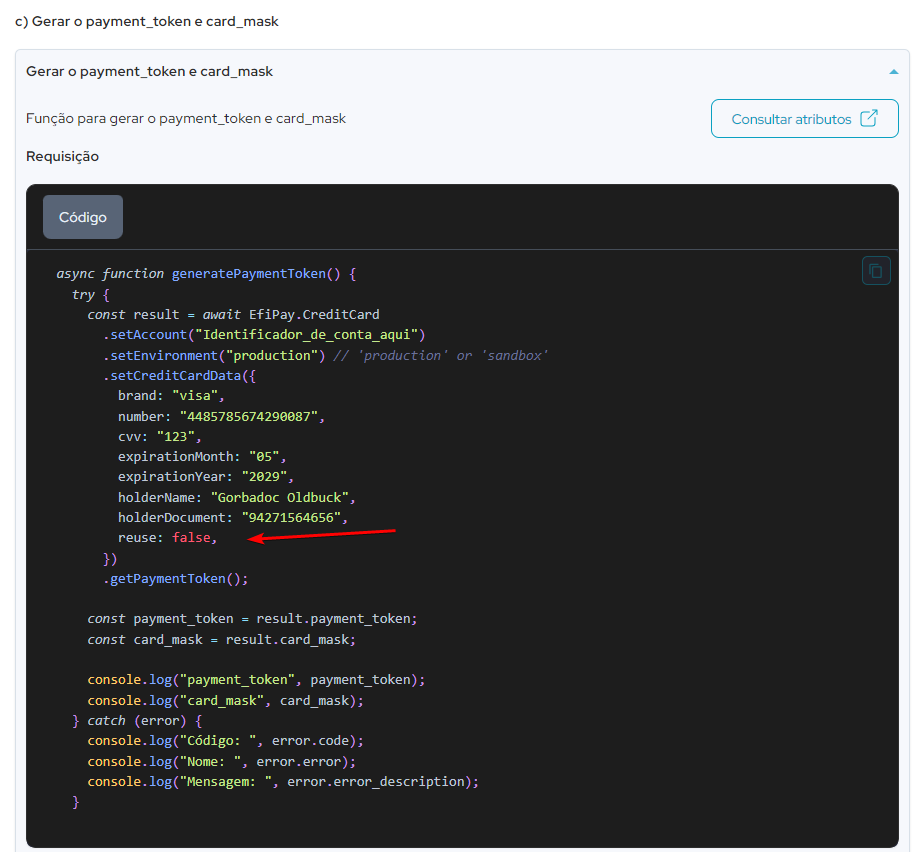Image resolution: width=918 pixels, height=852 pixels.
Task: Click the 'const payment_token = result.payment_token;' line
Action: pos(252,619)
